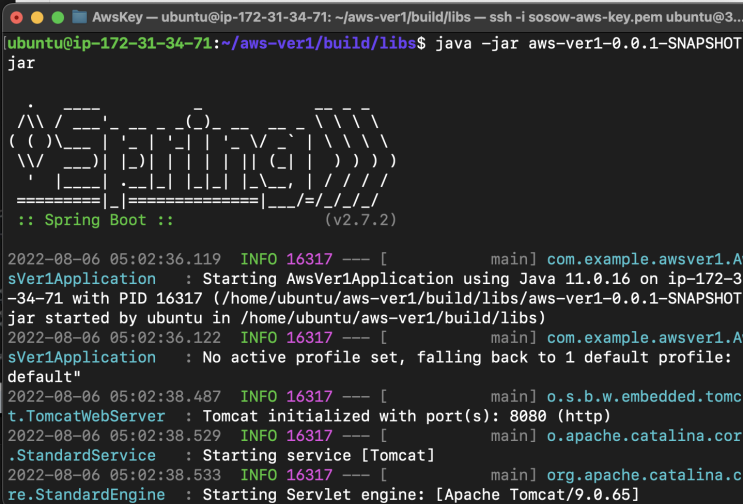Click the green ':: Spring Boot ::' label
This screenshot has height=504, width=743.
coord(96,220)
